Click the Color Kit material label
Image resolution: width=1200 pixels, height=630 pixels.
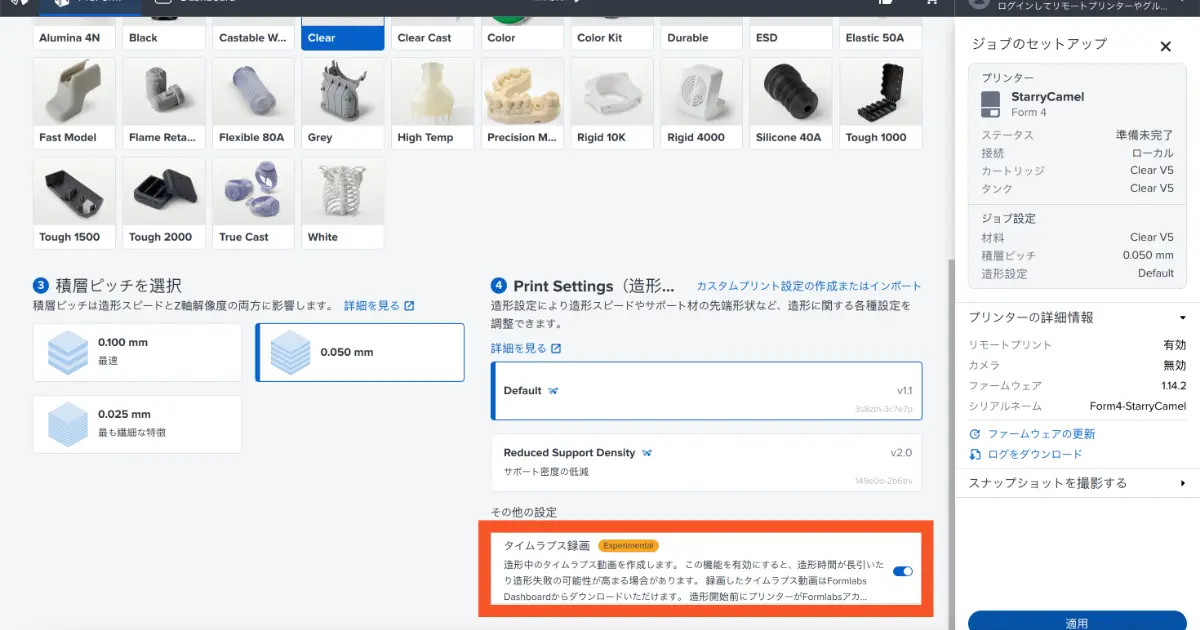pyautogui.click(x=600, y=38)
